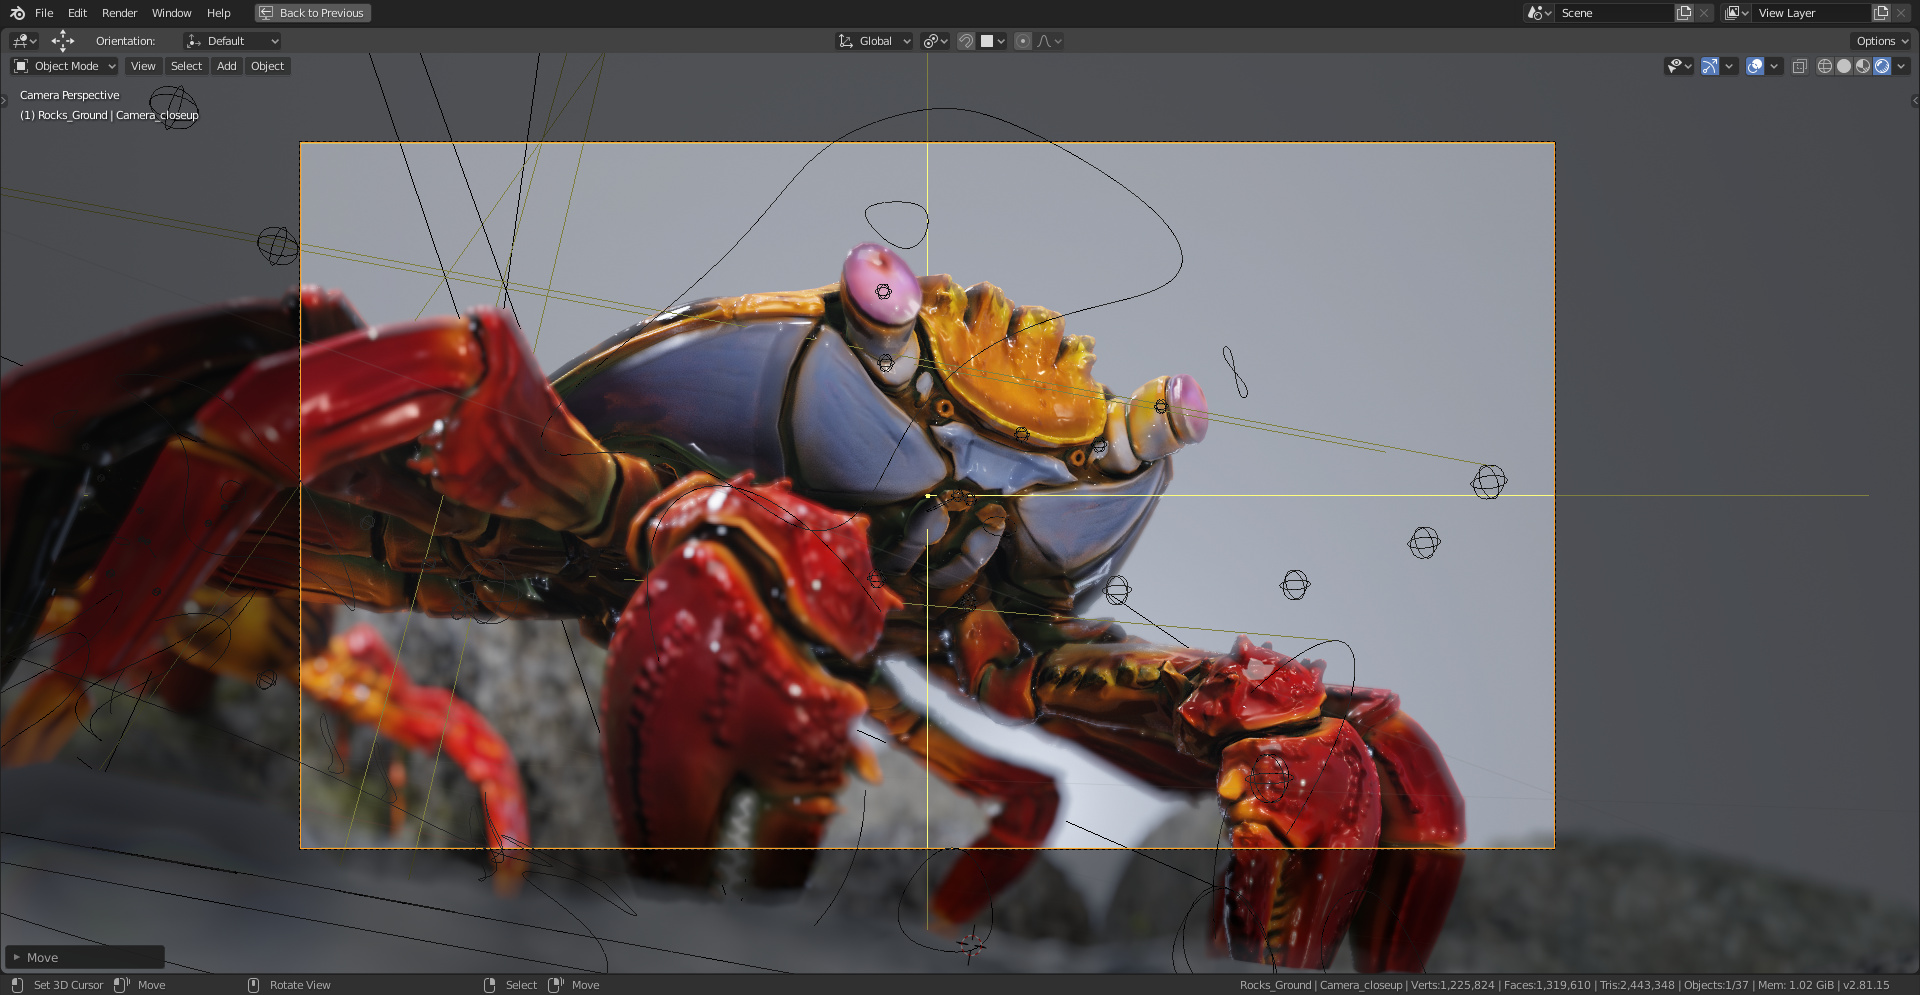Open the editor type selector dropdown
Screen dimensions: 1920x995
tap(24, 41)
